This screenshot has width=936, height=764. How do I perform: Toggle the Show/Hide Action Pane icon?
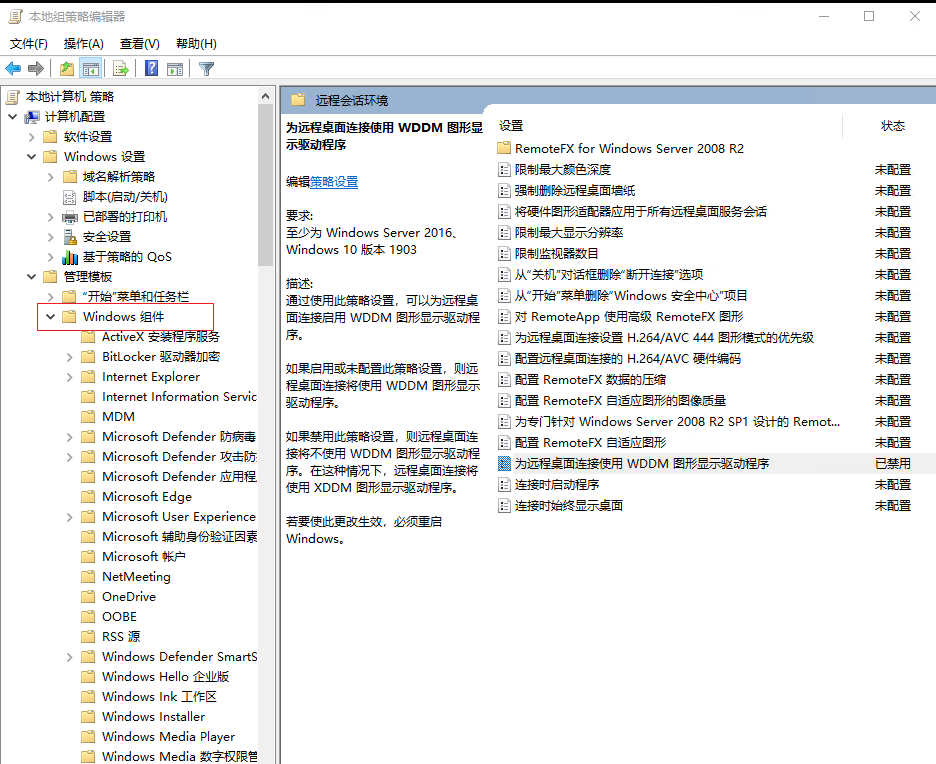point(175,69)
